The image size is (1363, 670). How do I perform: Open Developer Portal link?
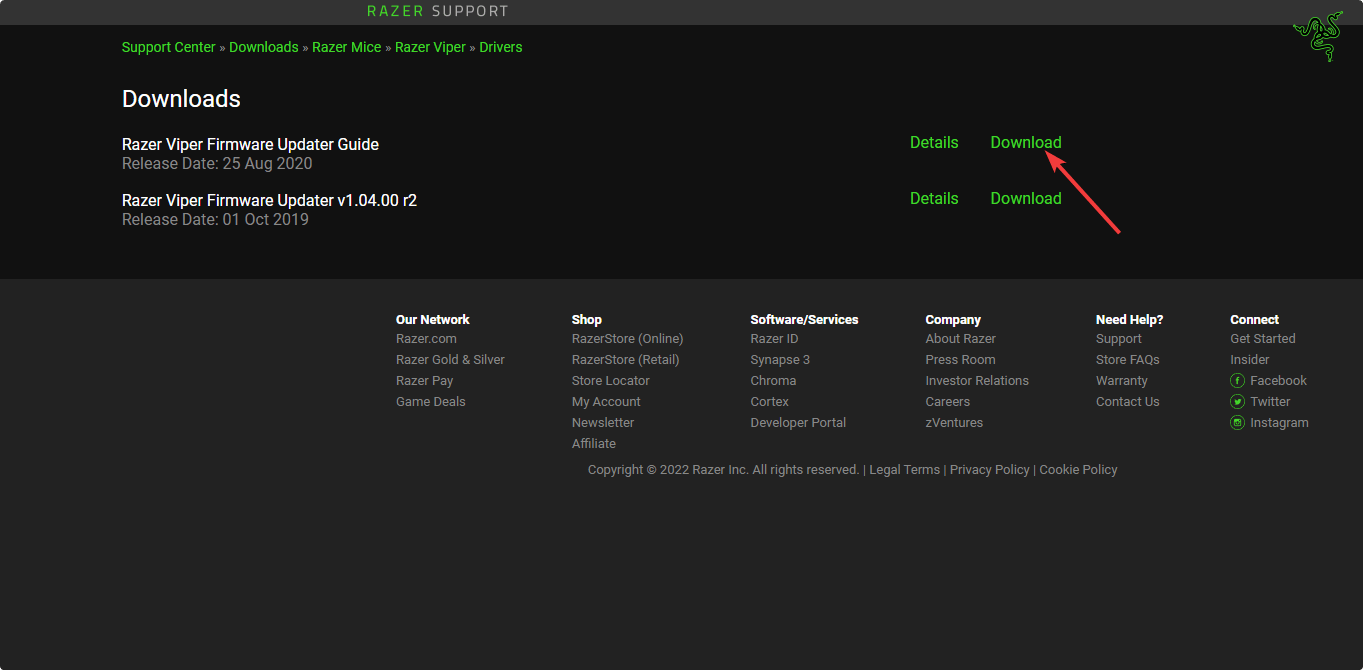(x=798, y=422)
